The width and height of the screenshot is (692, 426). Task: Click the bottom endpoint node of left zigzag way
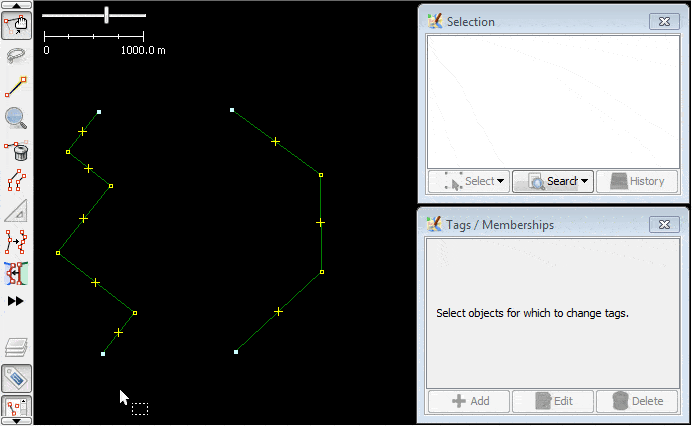coord(103,354)
